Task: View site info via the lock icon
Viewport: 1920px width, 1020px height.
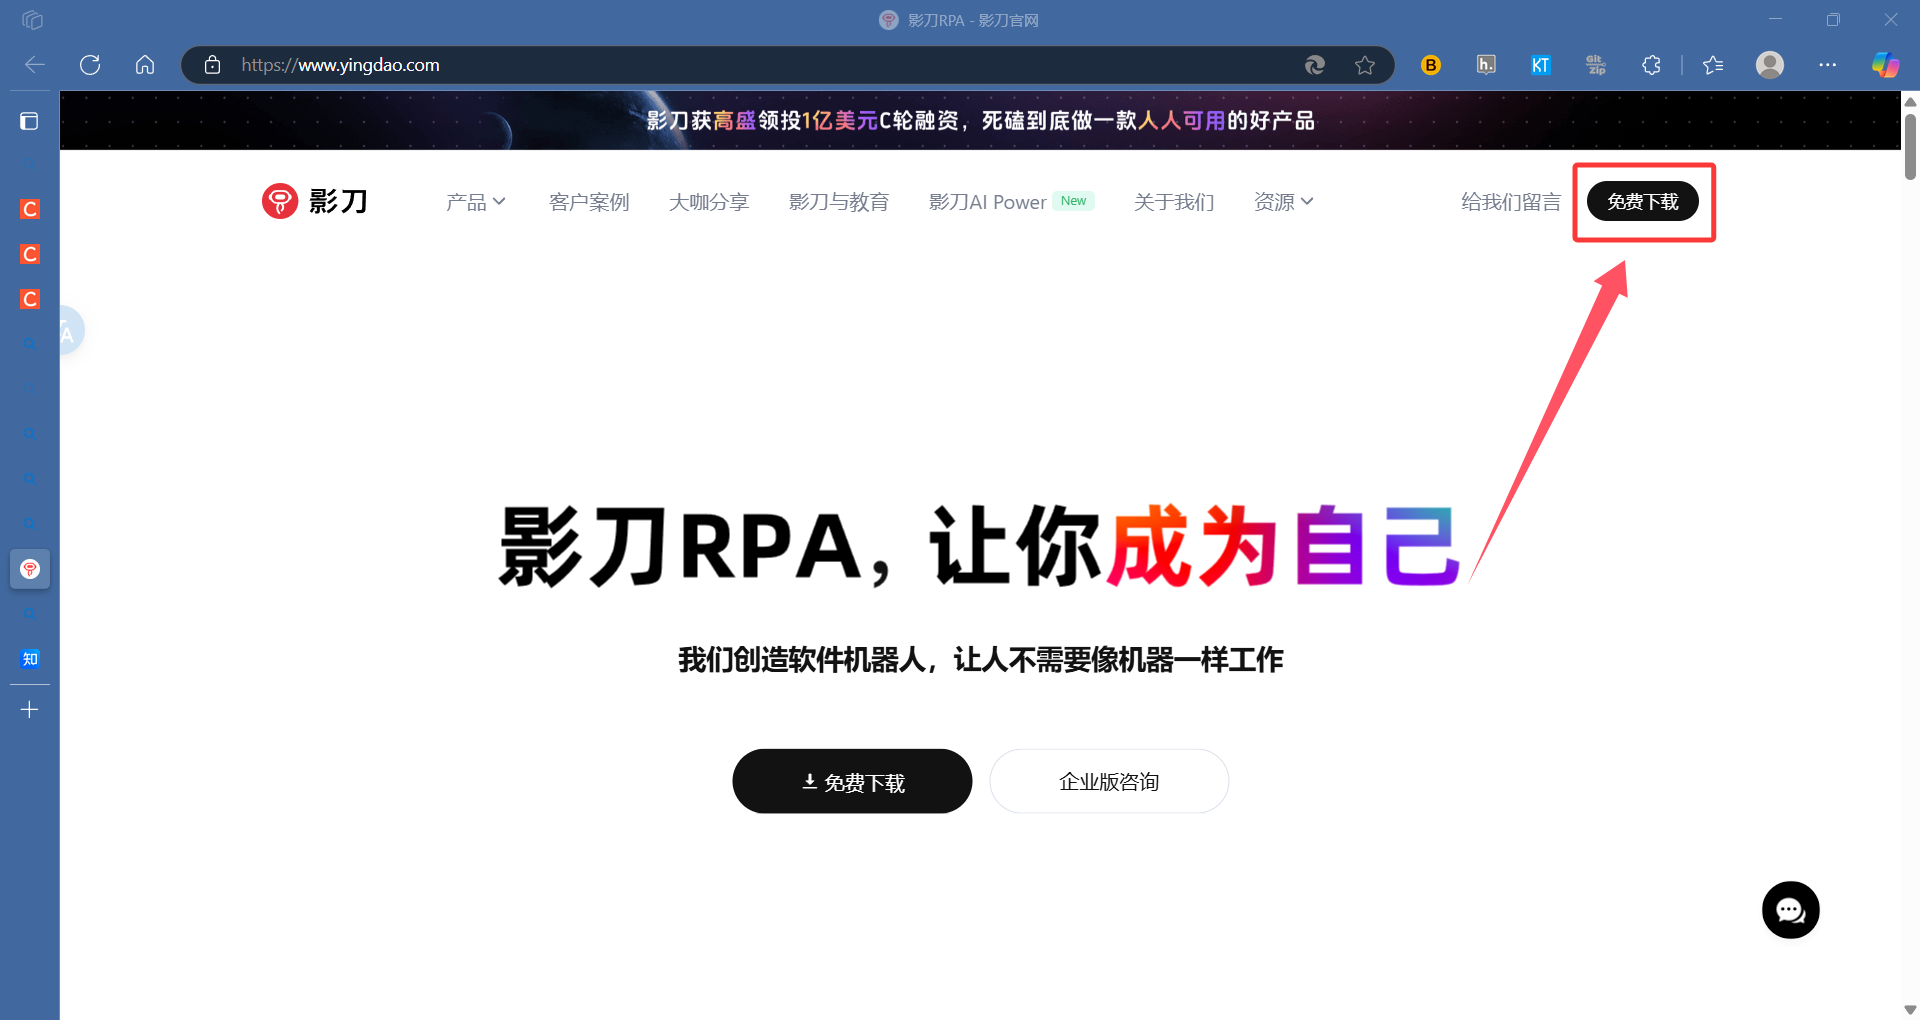Action: coord(212,65)
